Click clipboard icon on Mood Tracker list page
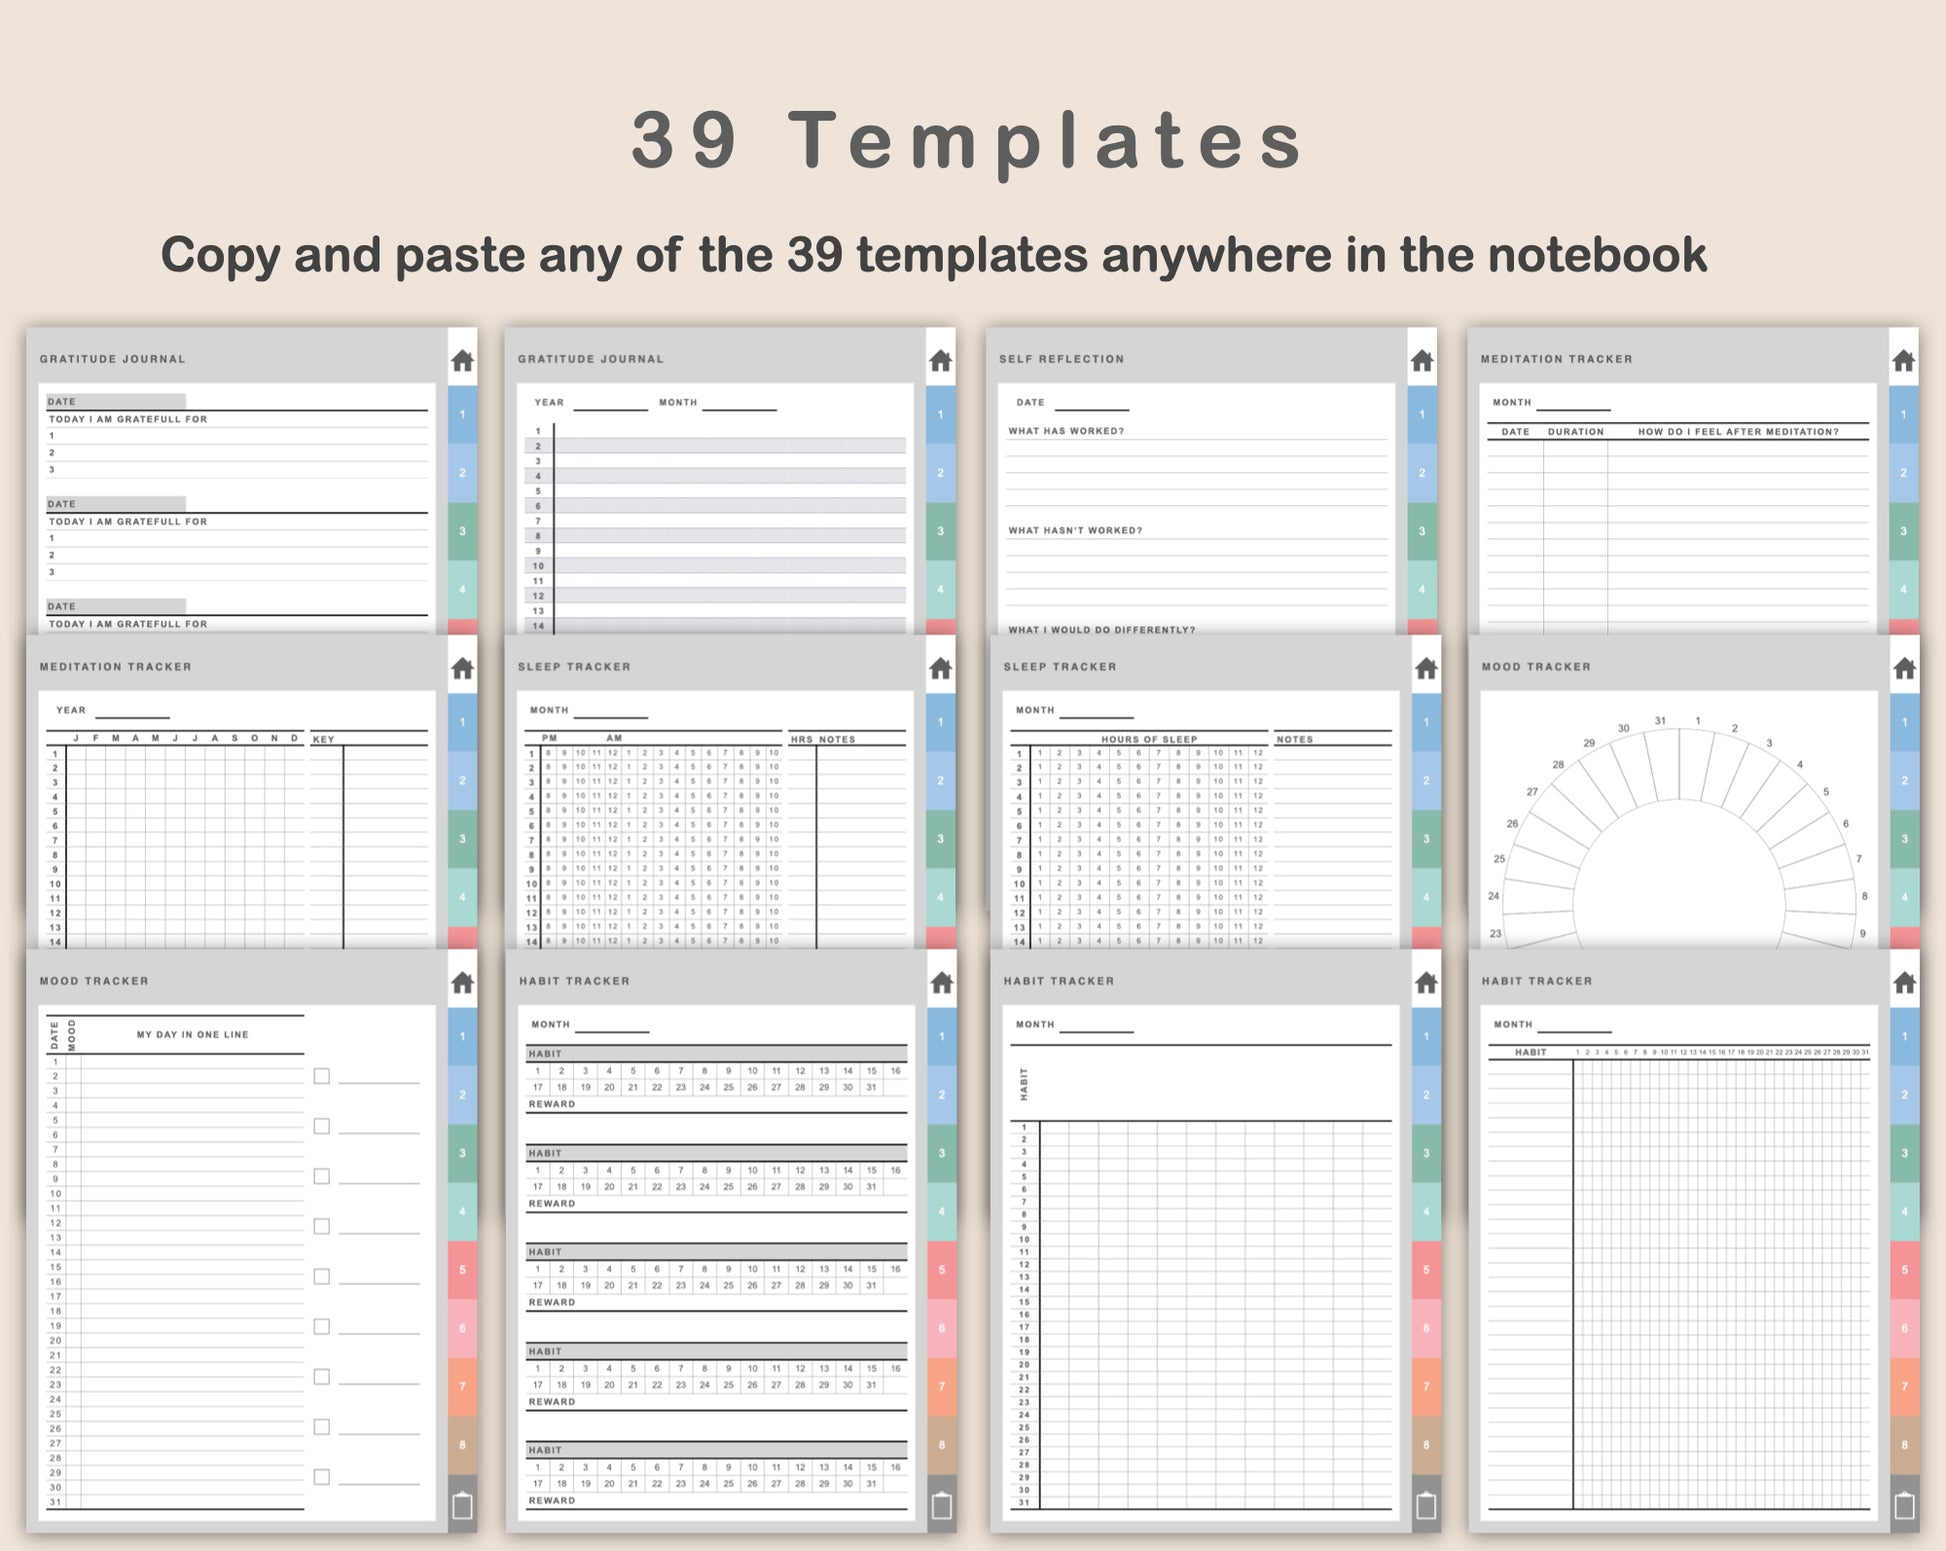The height and width of the screenshot is (1551, 1946). point(462,1505)
